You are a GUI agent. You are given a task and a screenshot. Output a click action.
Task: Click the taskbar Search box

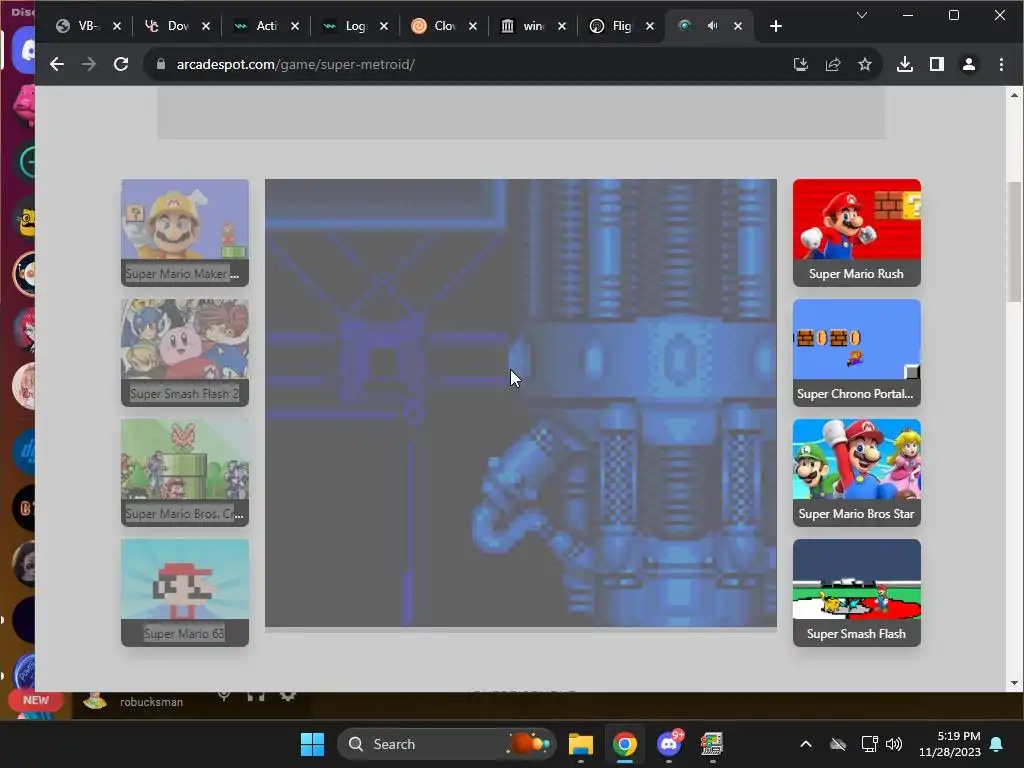point(447,744)
